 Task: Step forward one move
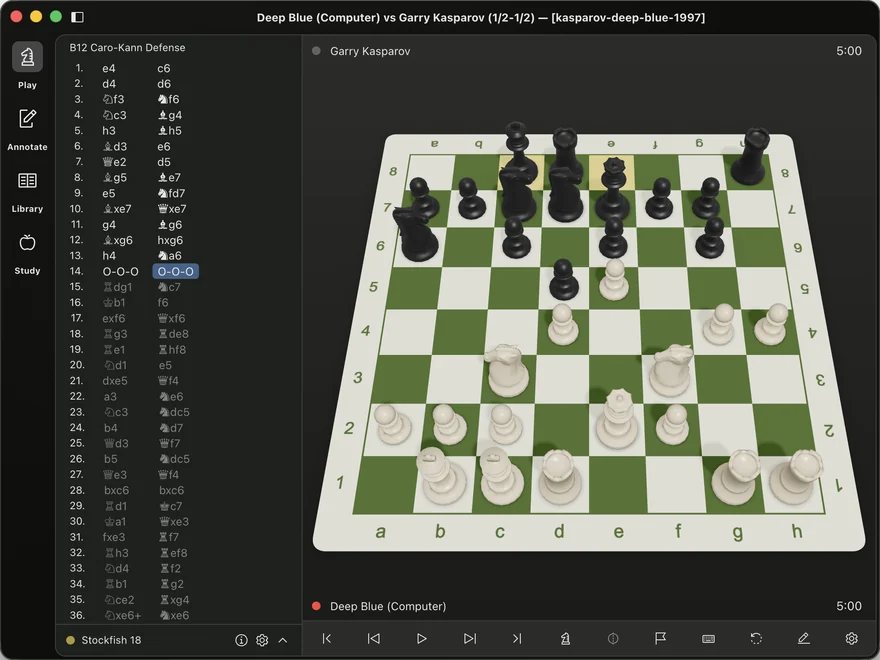[469, 638]
